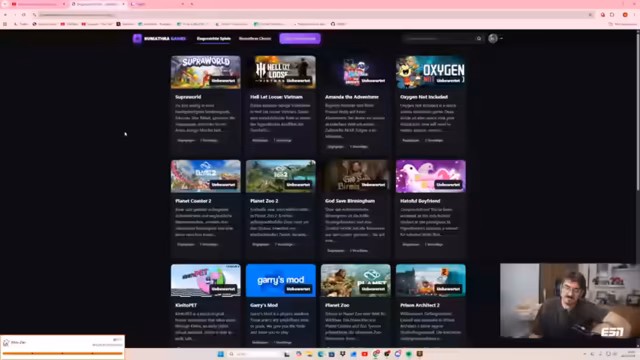
Task: Click the GitHub bookmark in bookmarks bar
Action: click(x=338, y=24)
